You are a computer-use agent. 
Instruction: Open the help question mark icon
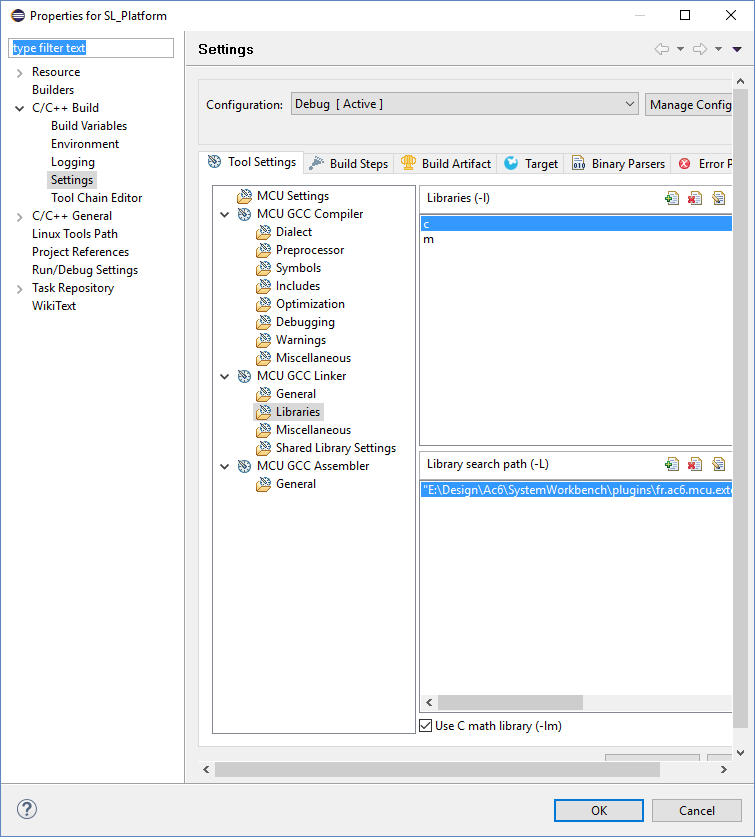(x=27, y=810)
